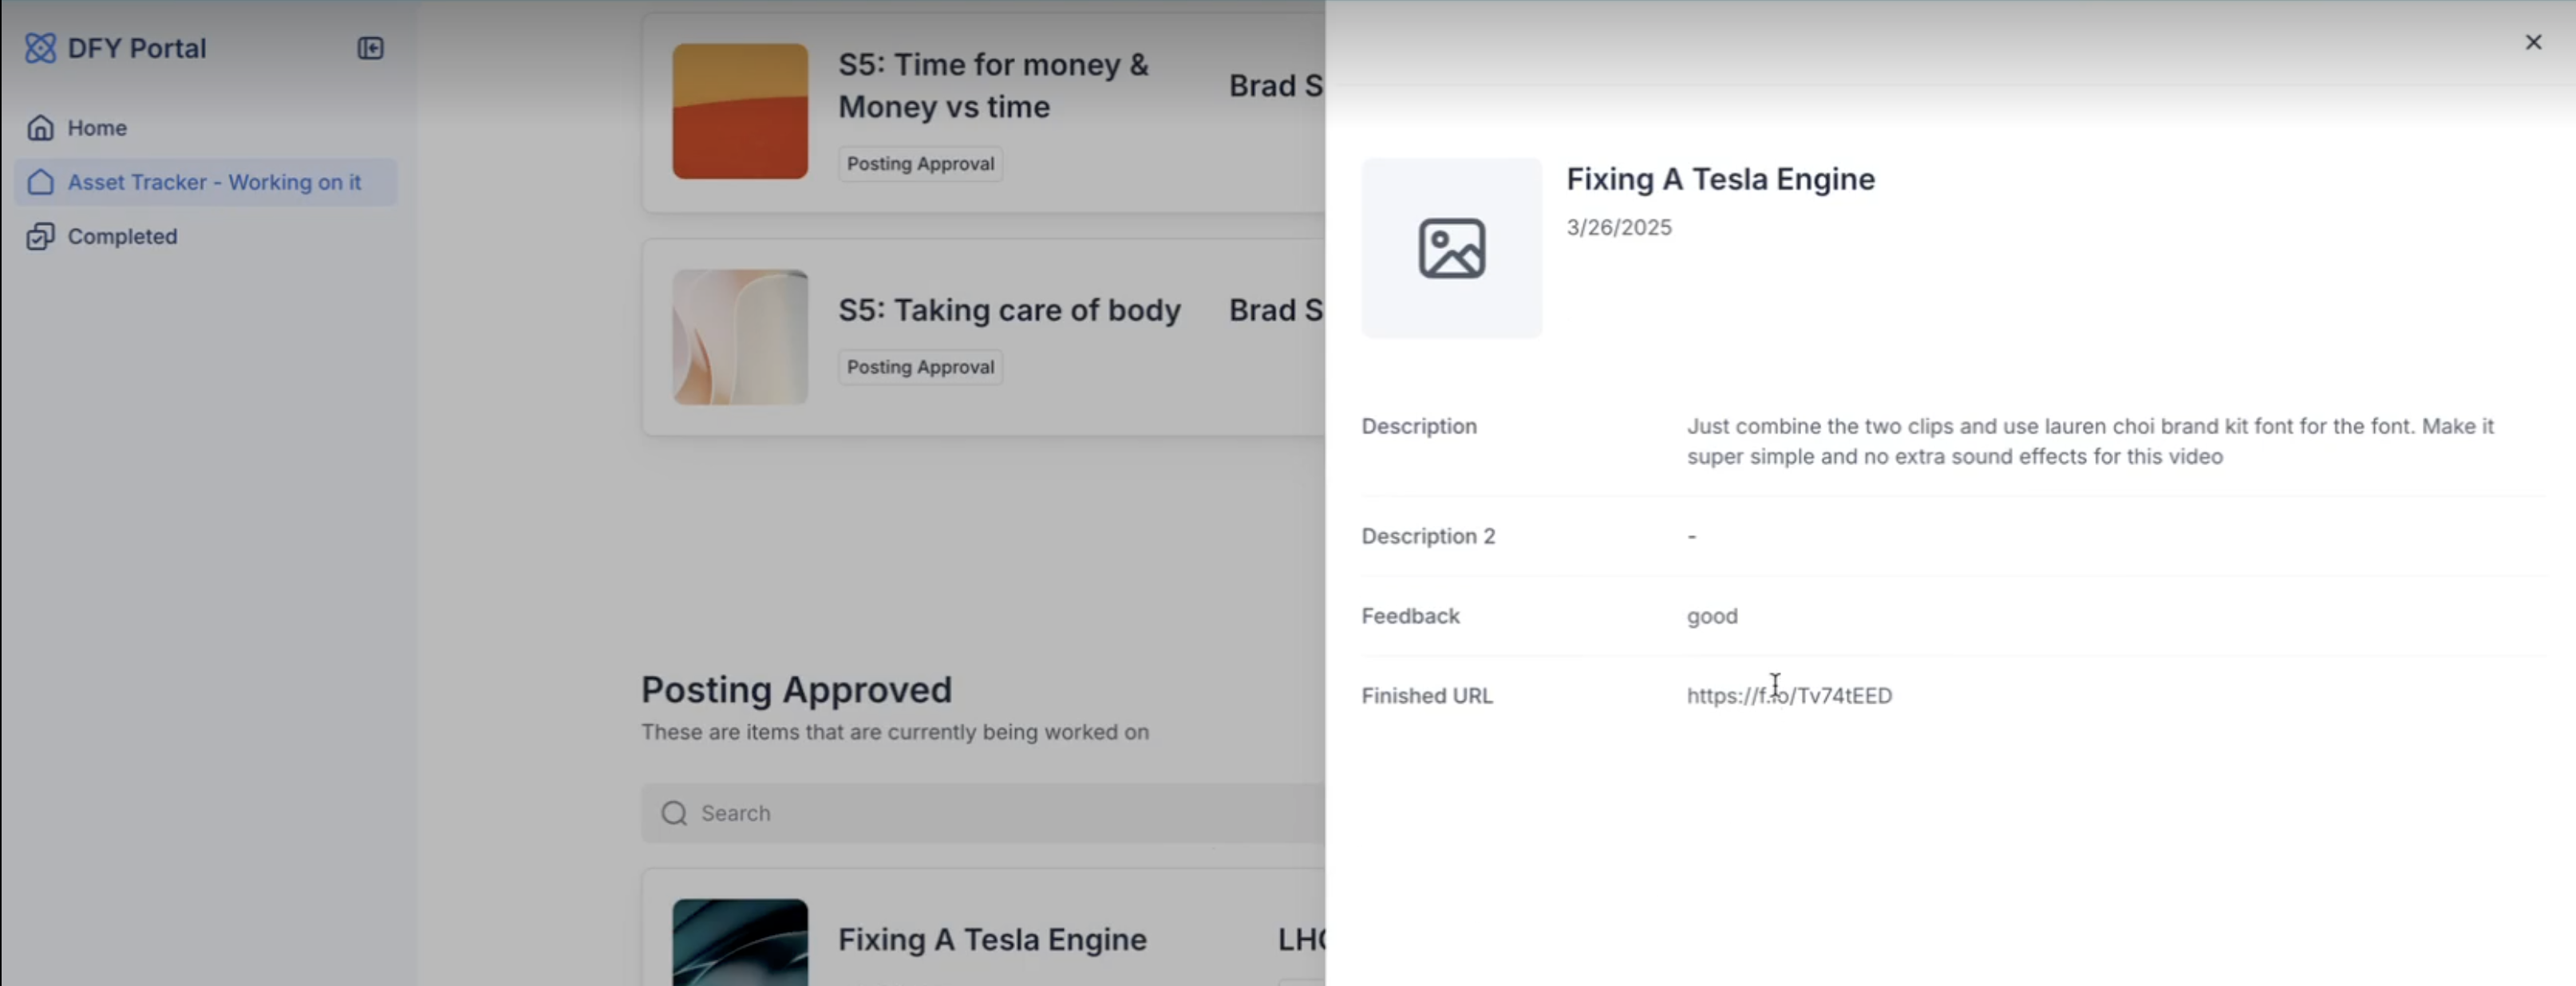Open Fixing A Tesla Engine list card thumbnail
2576x986 pixels.
click(x=740, y=942)
